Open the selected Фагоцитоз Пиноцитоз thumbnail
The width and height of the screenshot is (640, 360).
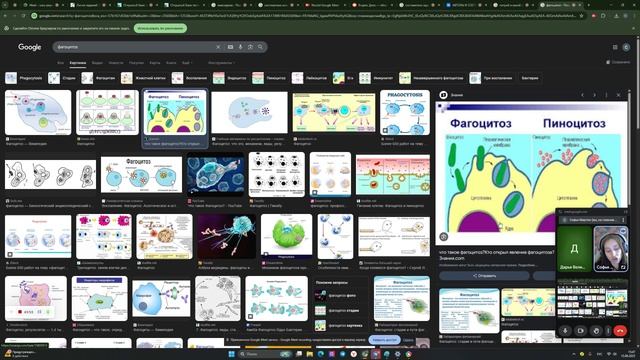tap(175, 112)
